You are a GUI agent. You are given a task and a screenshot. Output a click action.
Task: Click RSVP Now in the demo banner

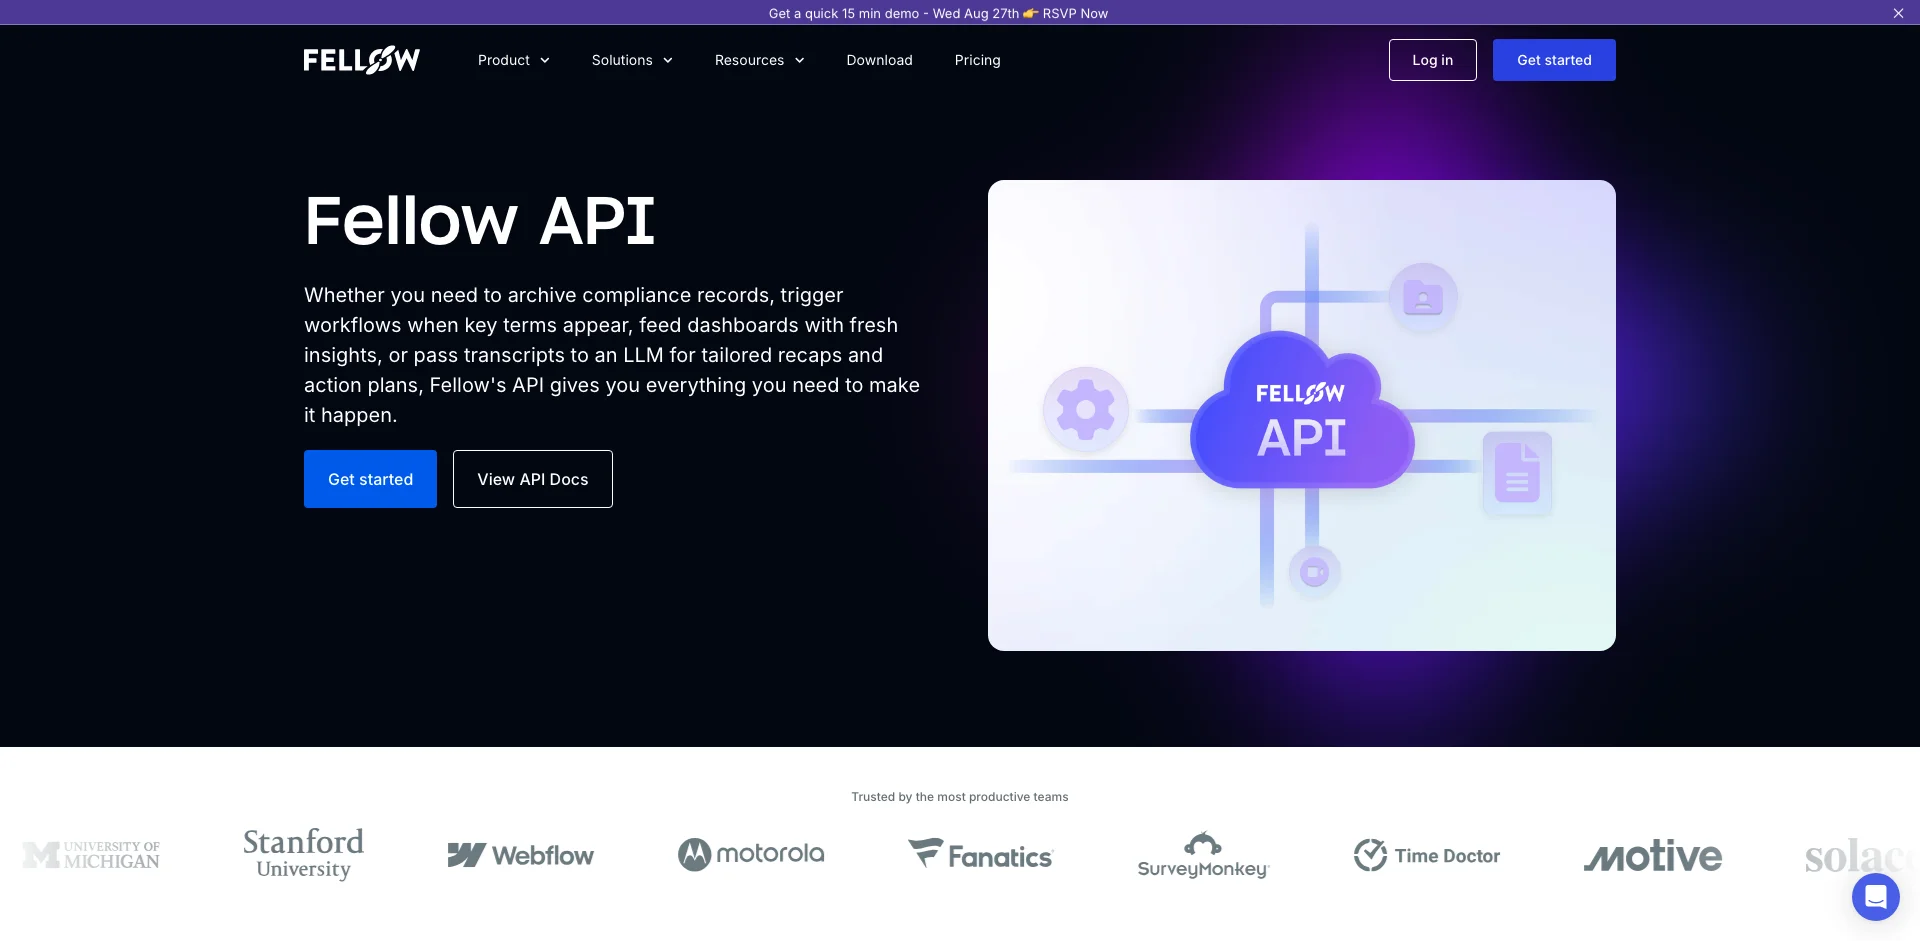1074,13
